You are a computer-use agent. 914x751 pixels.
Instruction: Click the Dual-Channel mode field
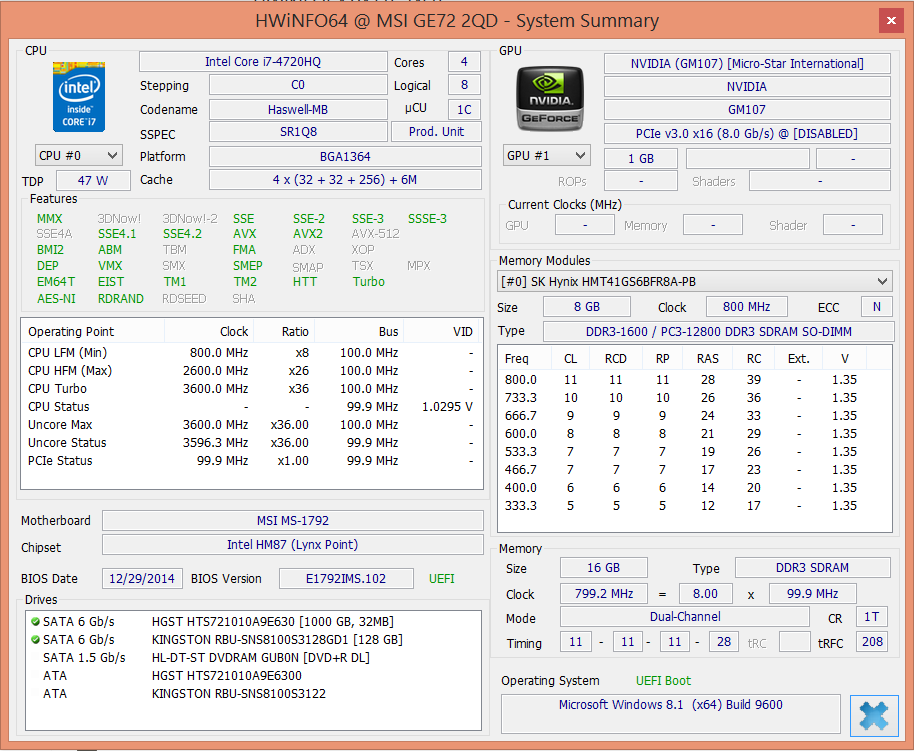pyautogui.click(x=685, y=617)
